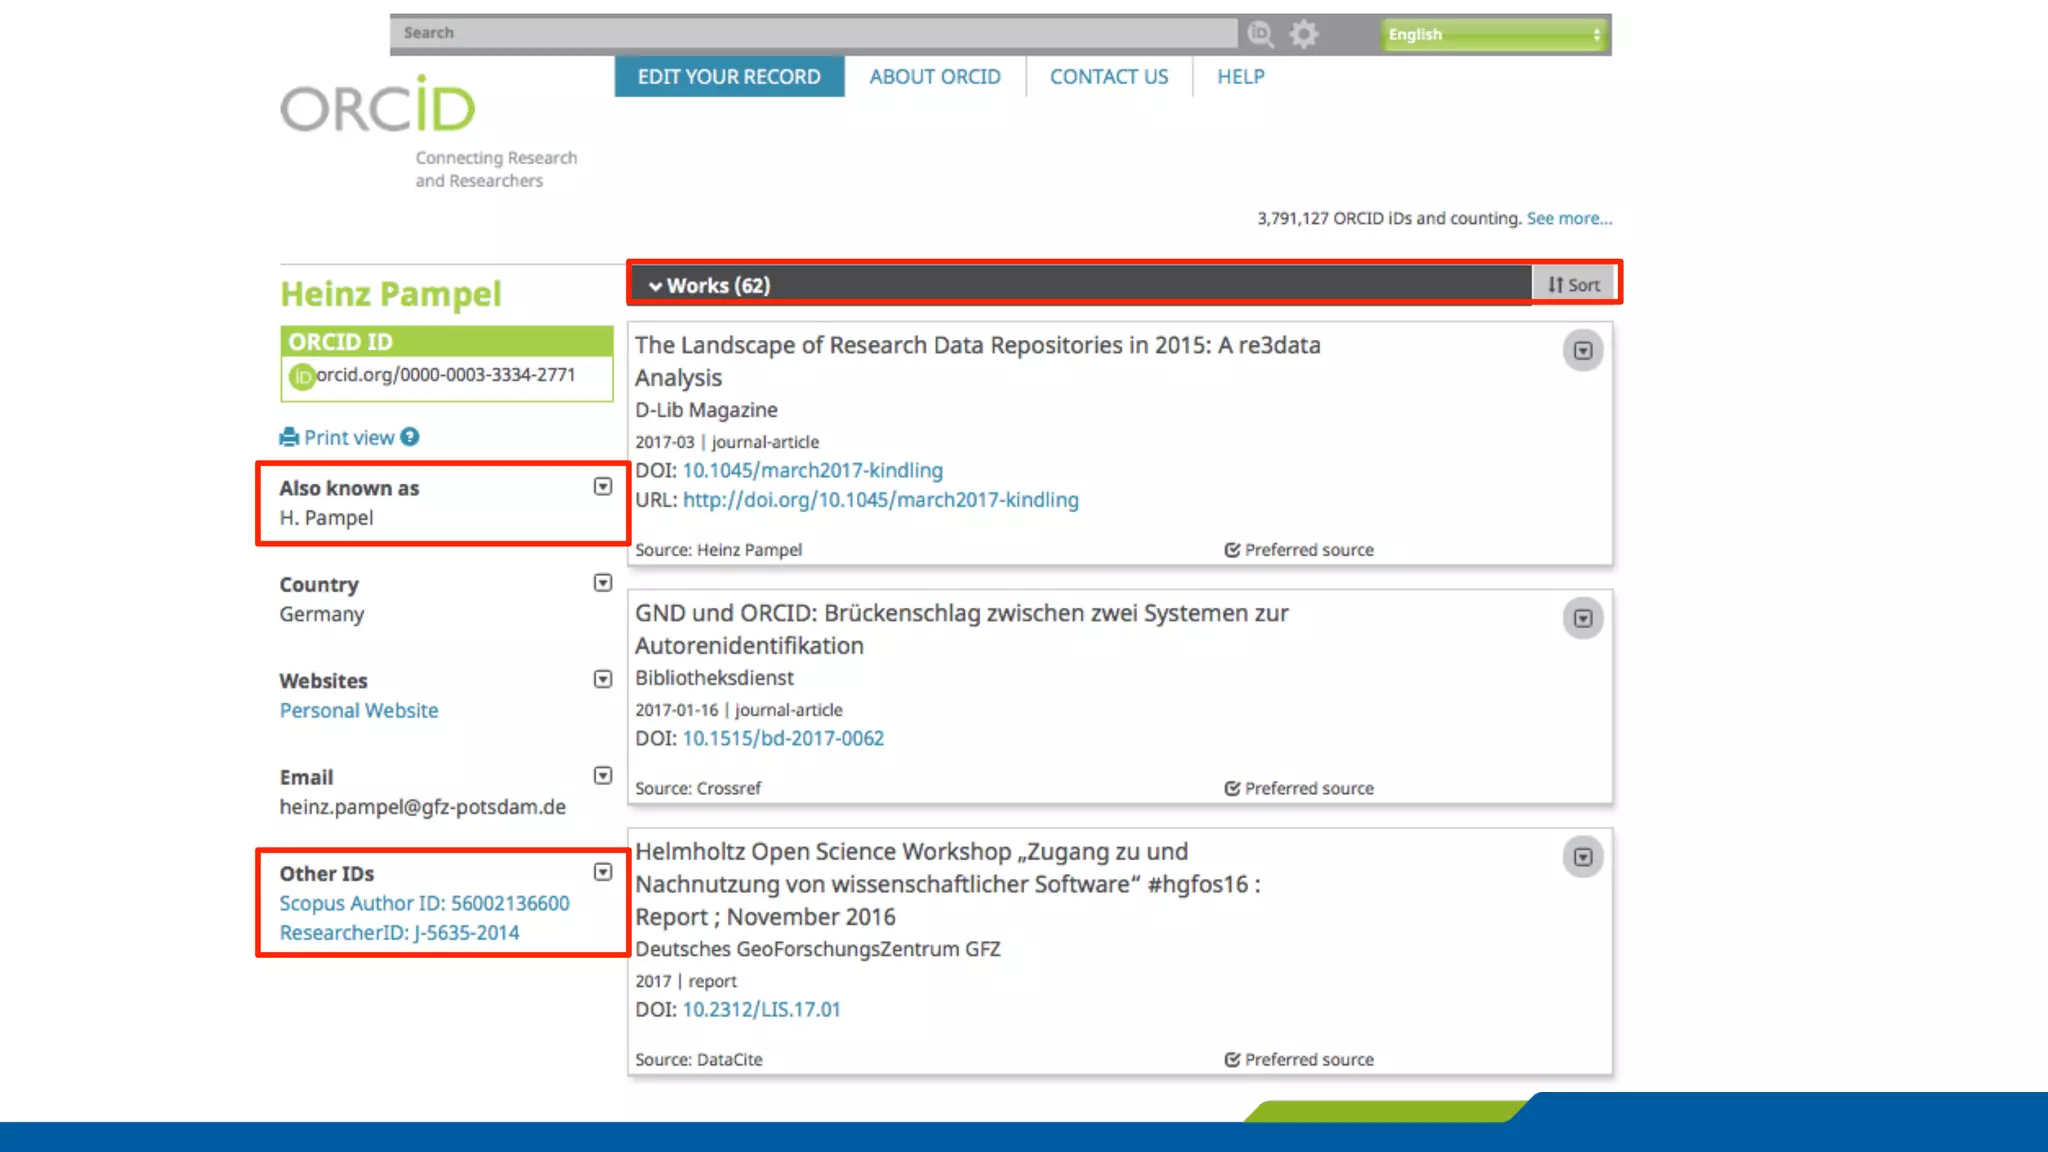Open the English language dropdown

click(x=1495, y=34)
